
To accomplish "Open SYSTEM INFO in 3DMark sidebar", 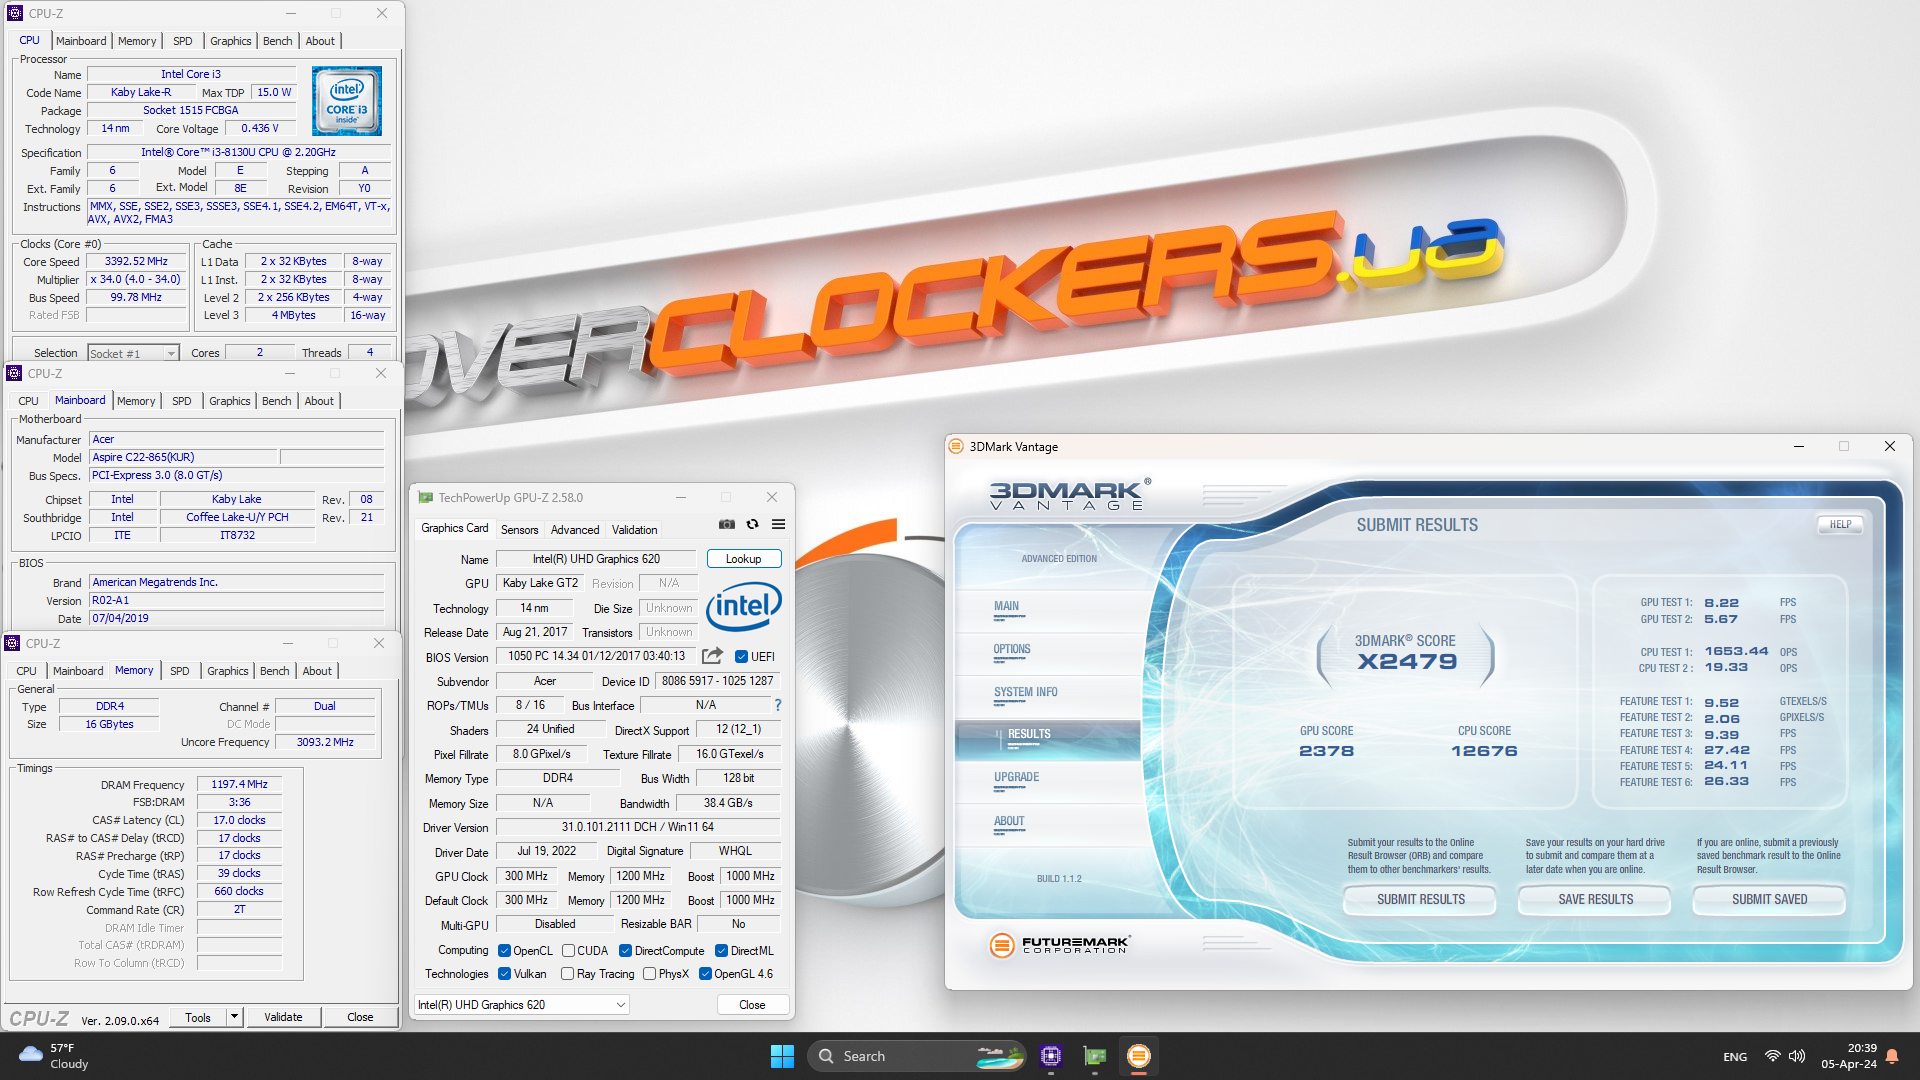I will coord(1025,692).
